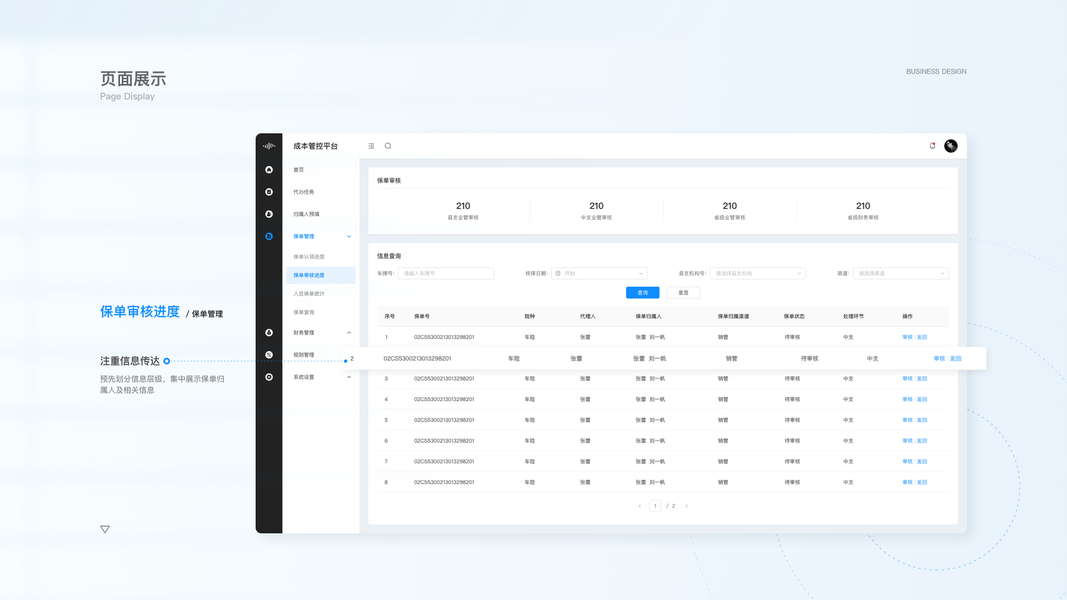Focus the 车牌号 input field

pos(446,273)
